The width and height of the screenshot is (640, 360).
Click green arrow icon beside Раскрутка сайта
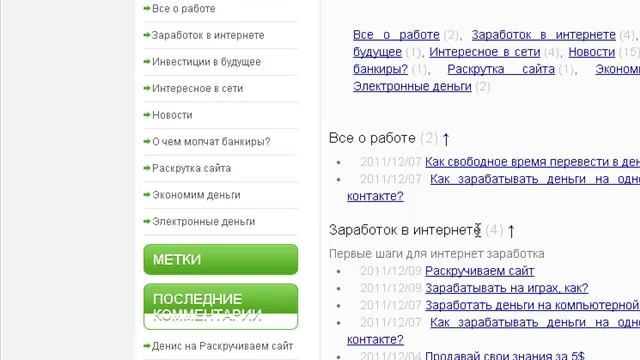tap(147, 168)
